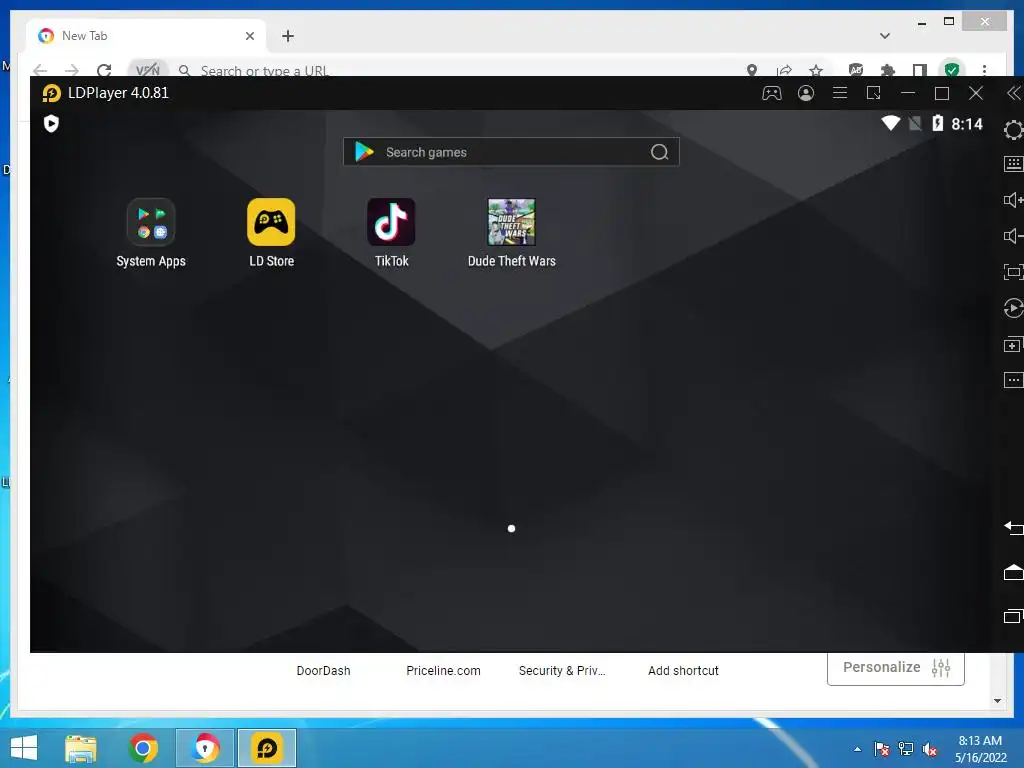This screenshot has height=768, width=1024.
Task: Click the magnifier icon in Search games
Action: pyautogui.click(x=660, y=152)
